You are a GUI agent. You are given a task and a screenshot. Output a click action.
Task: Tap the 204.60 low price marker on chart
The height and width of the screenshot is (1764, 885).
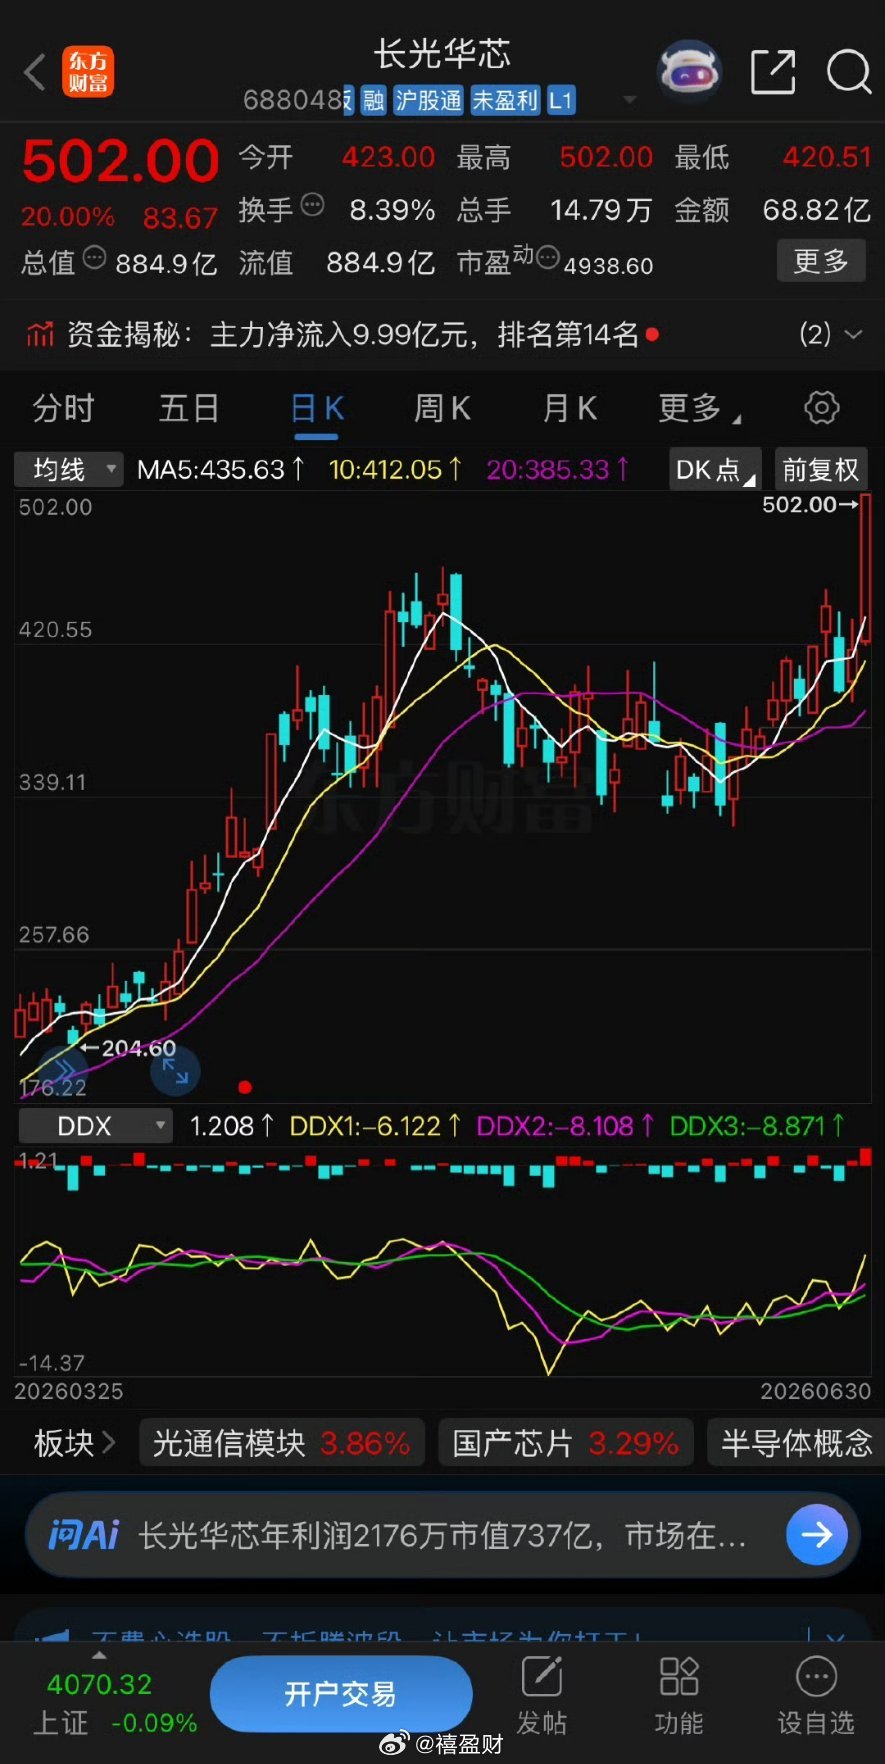coord(128,1048)
